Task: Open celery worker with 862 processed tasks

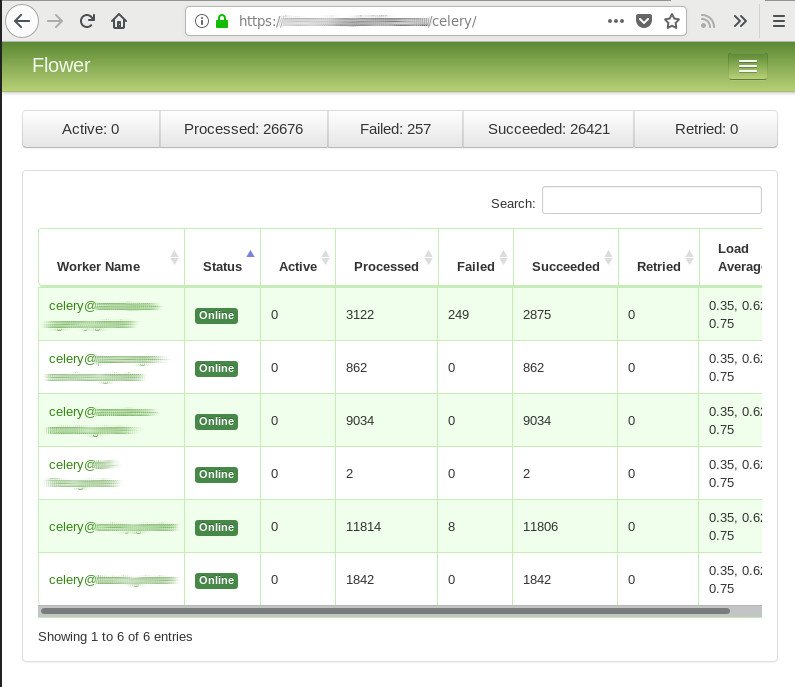Action: tap(107, 368)
